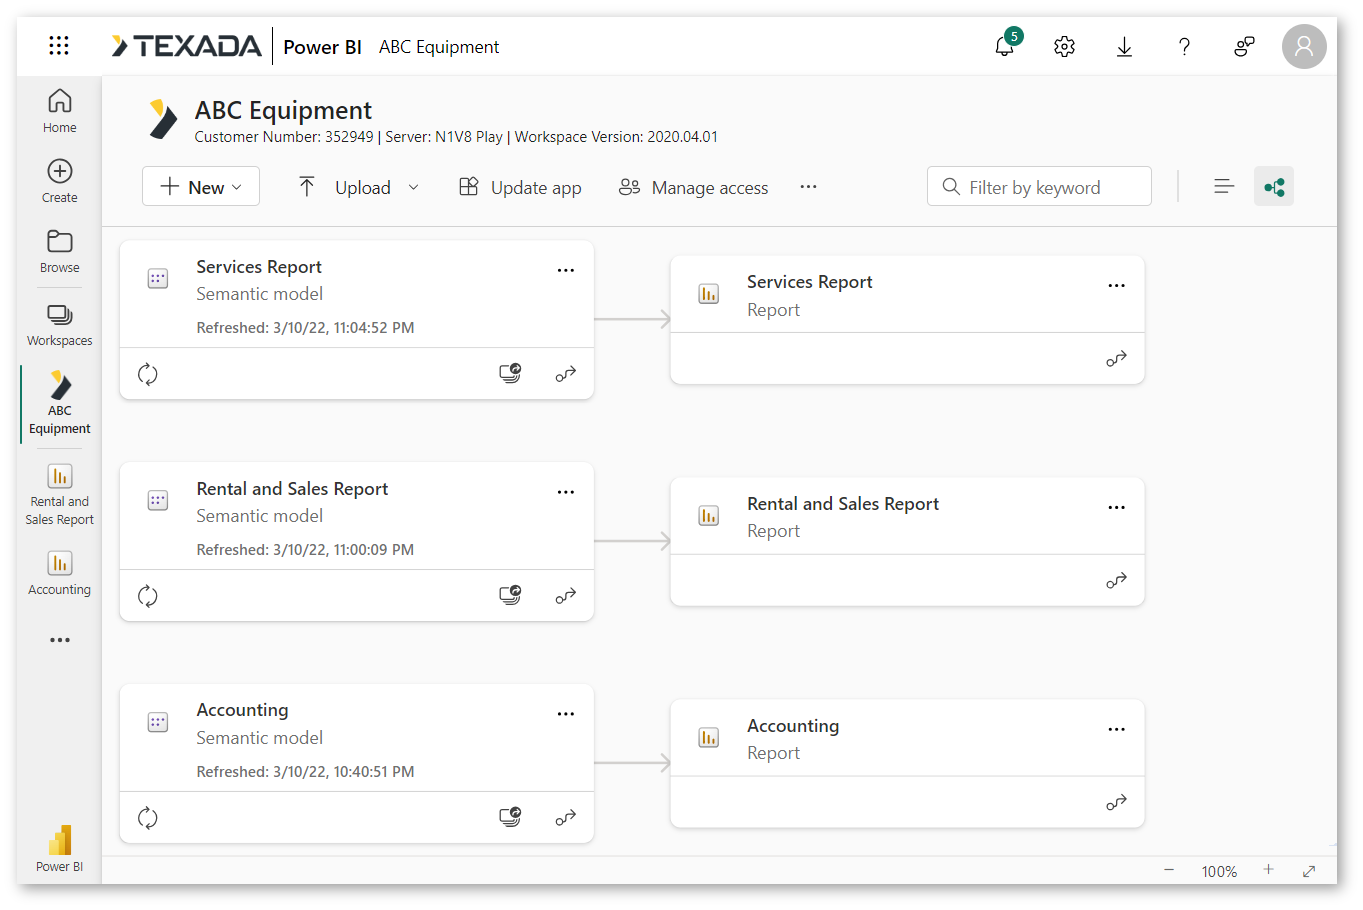Click the Power BI logo at sidebar bottom
The image size is (1363, 910).
[x=60, y=848]
